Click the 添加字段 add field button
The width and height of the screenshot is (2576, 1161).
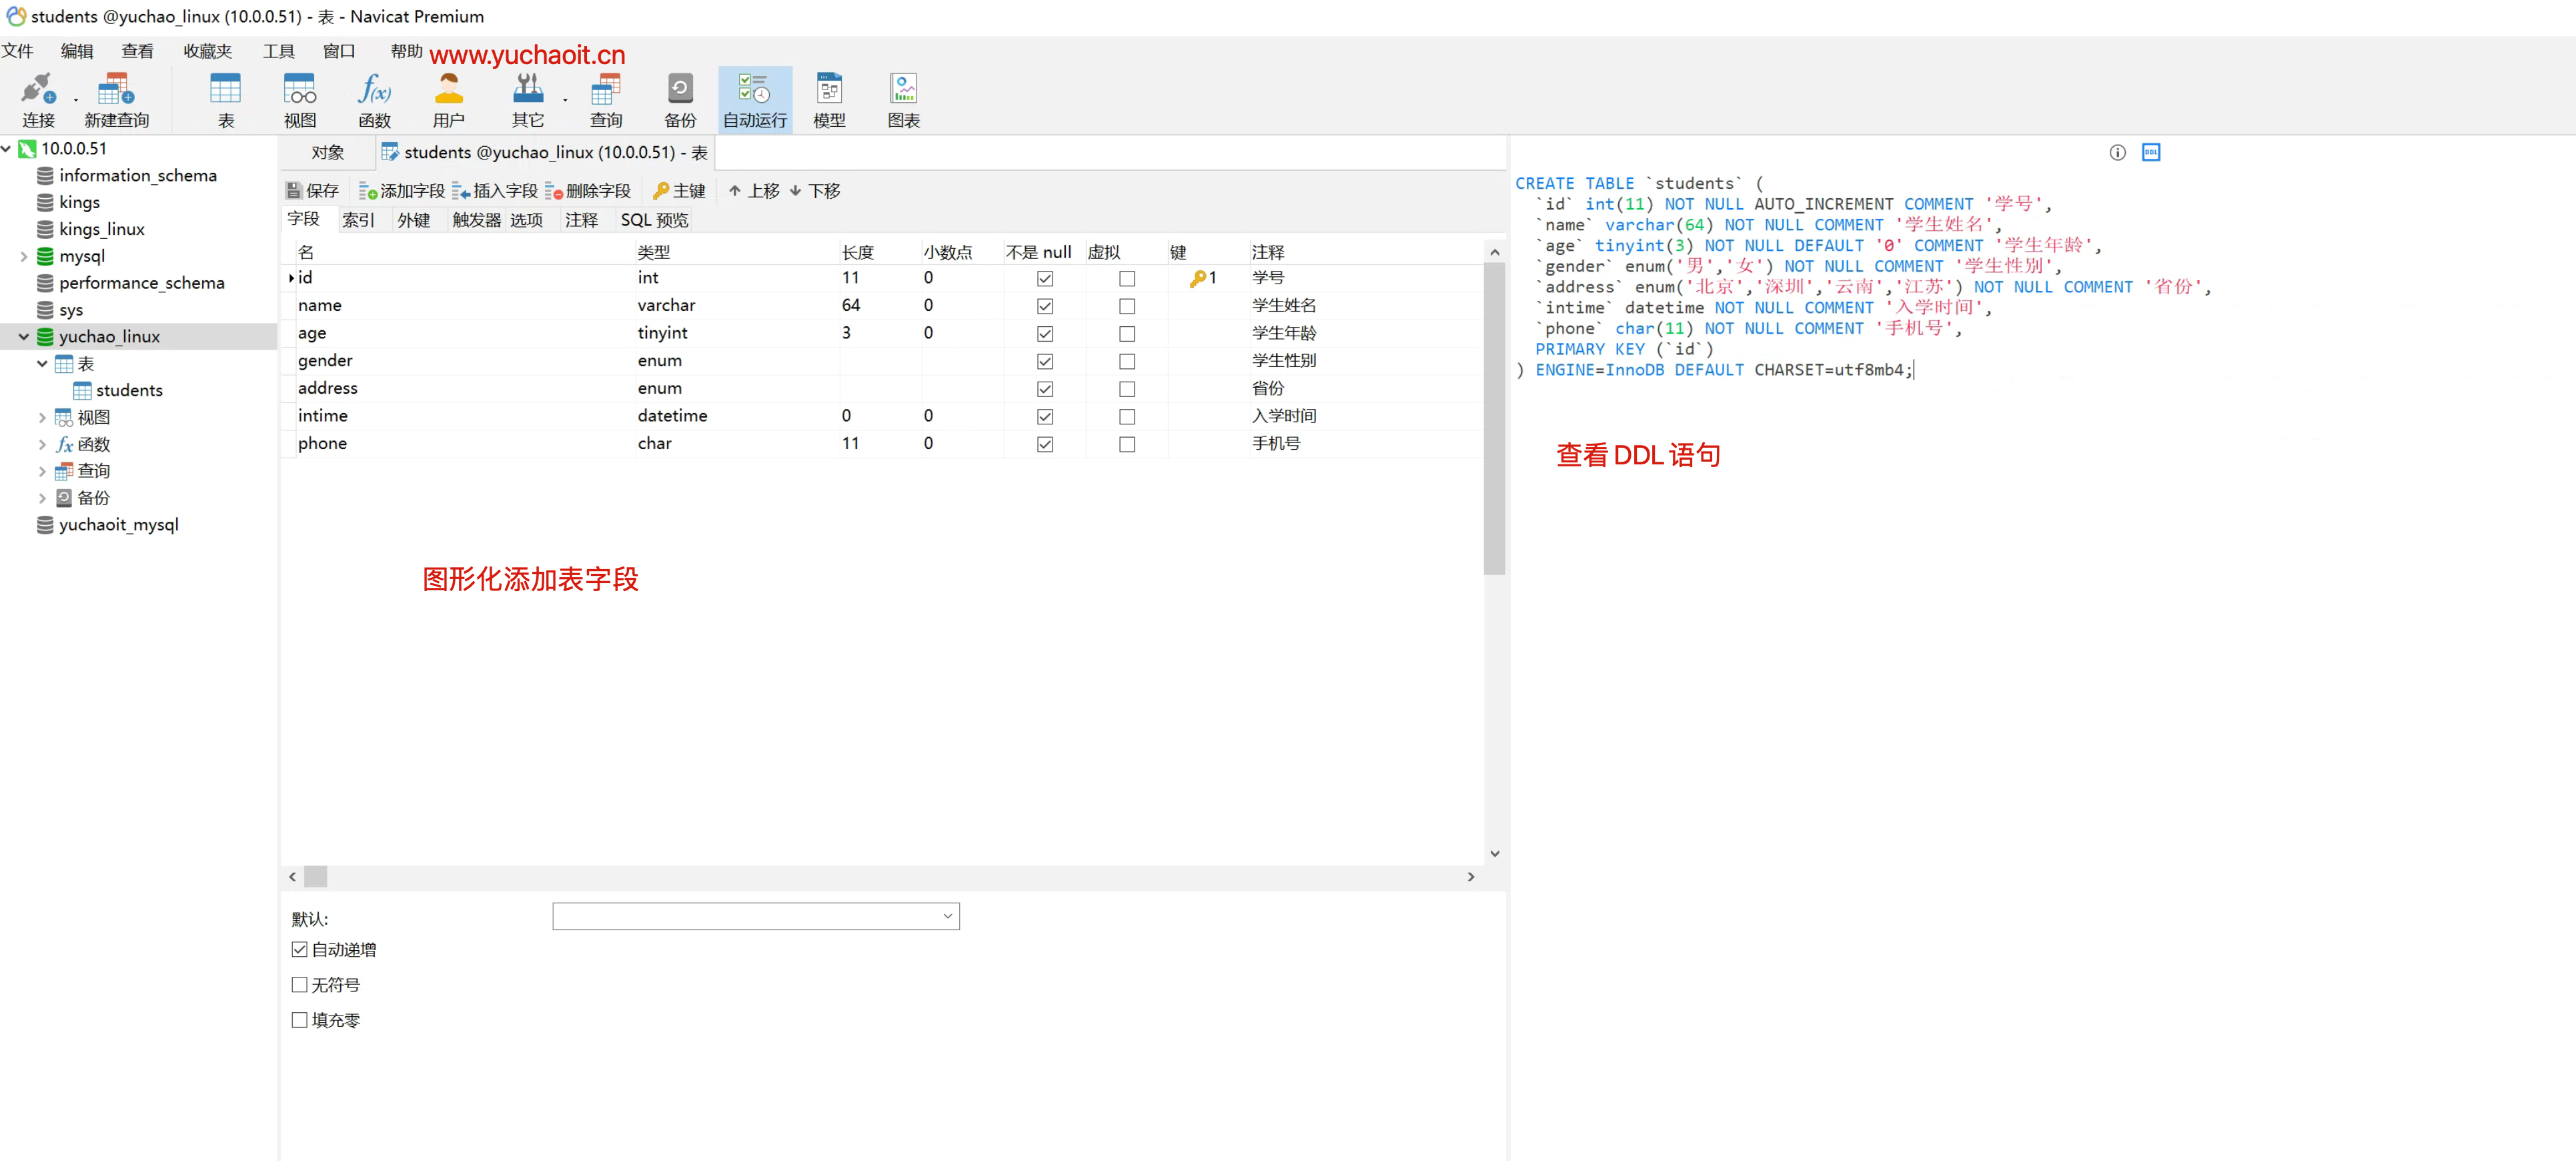(x=402, y=191)
